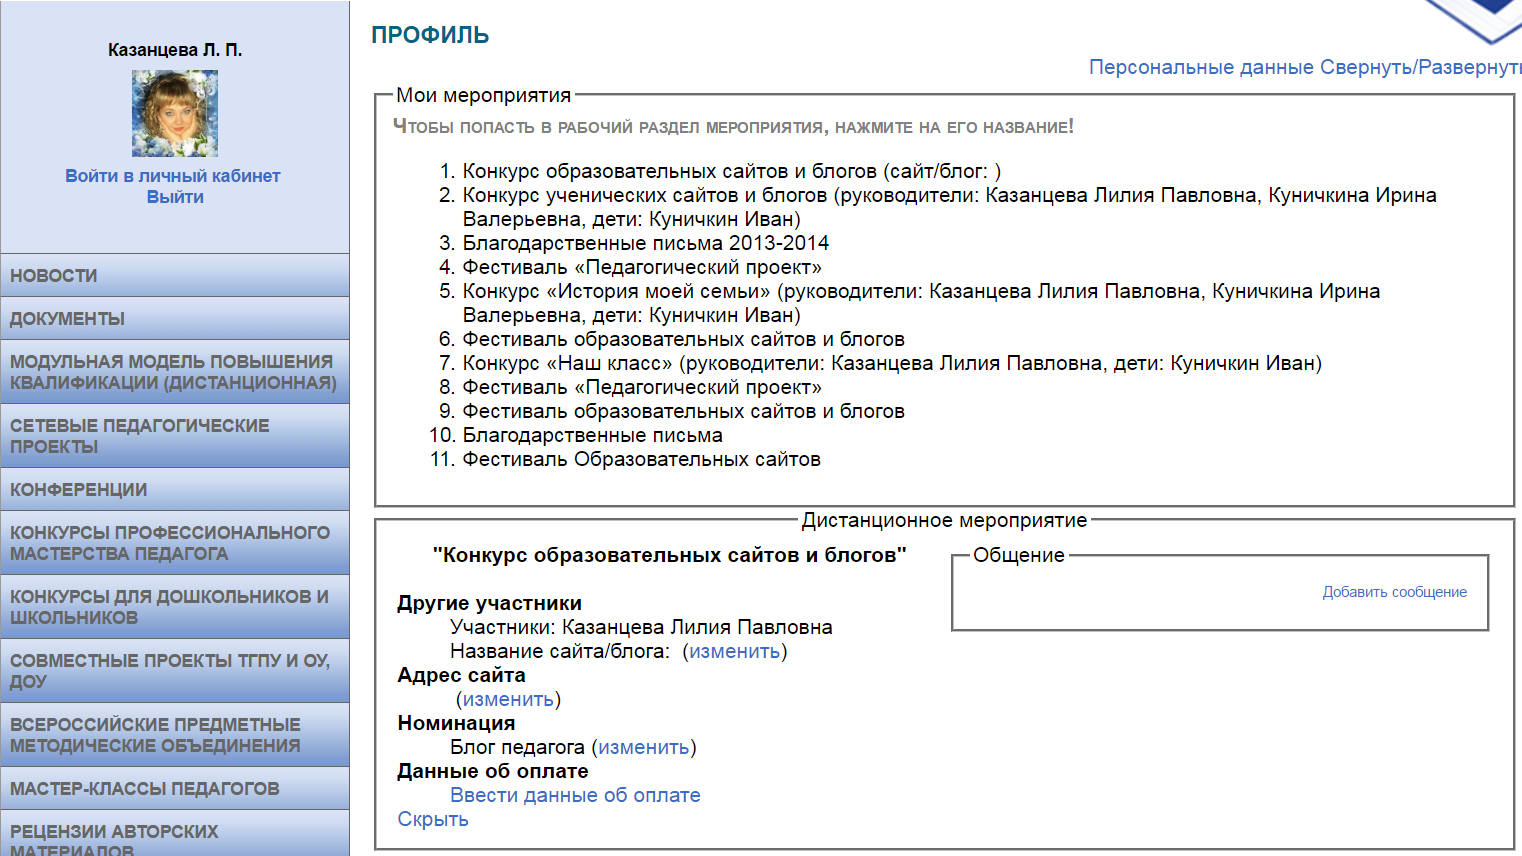This screenshot has width=1522, height=856.
Task: Open 'Войти в личный кабинет' link
Action: click(x=173, y=176)
